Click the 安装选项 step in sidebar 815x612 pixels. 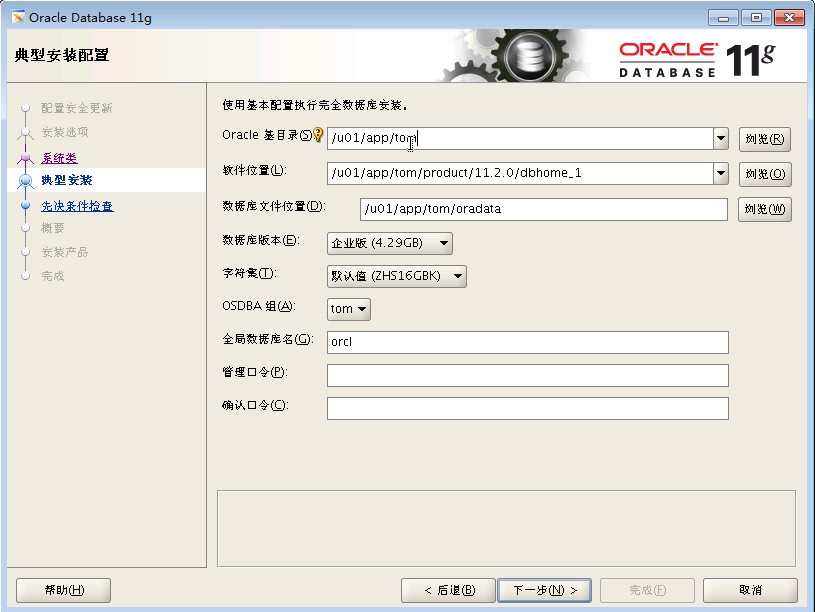coord(64,132)
